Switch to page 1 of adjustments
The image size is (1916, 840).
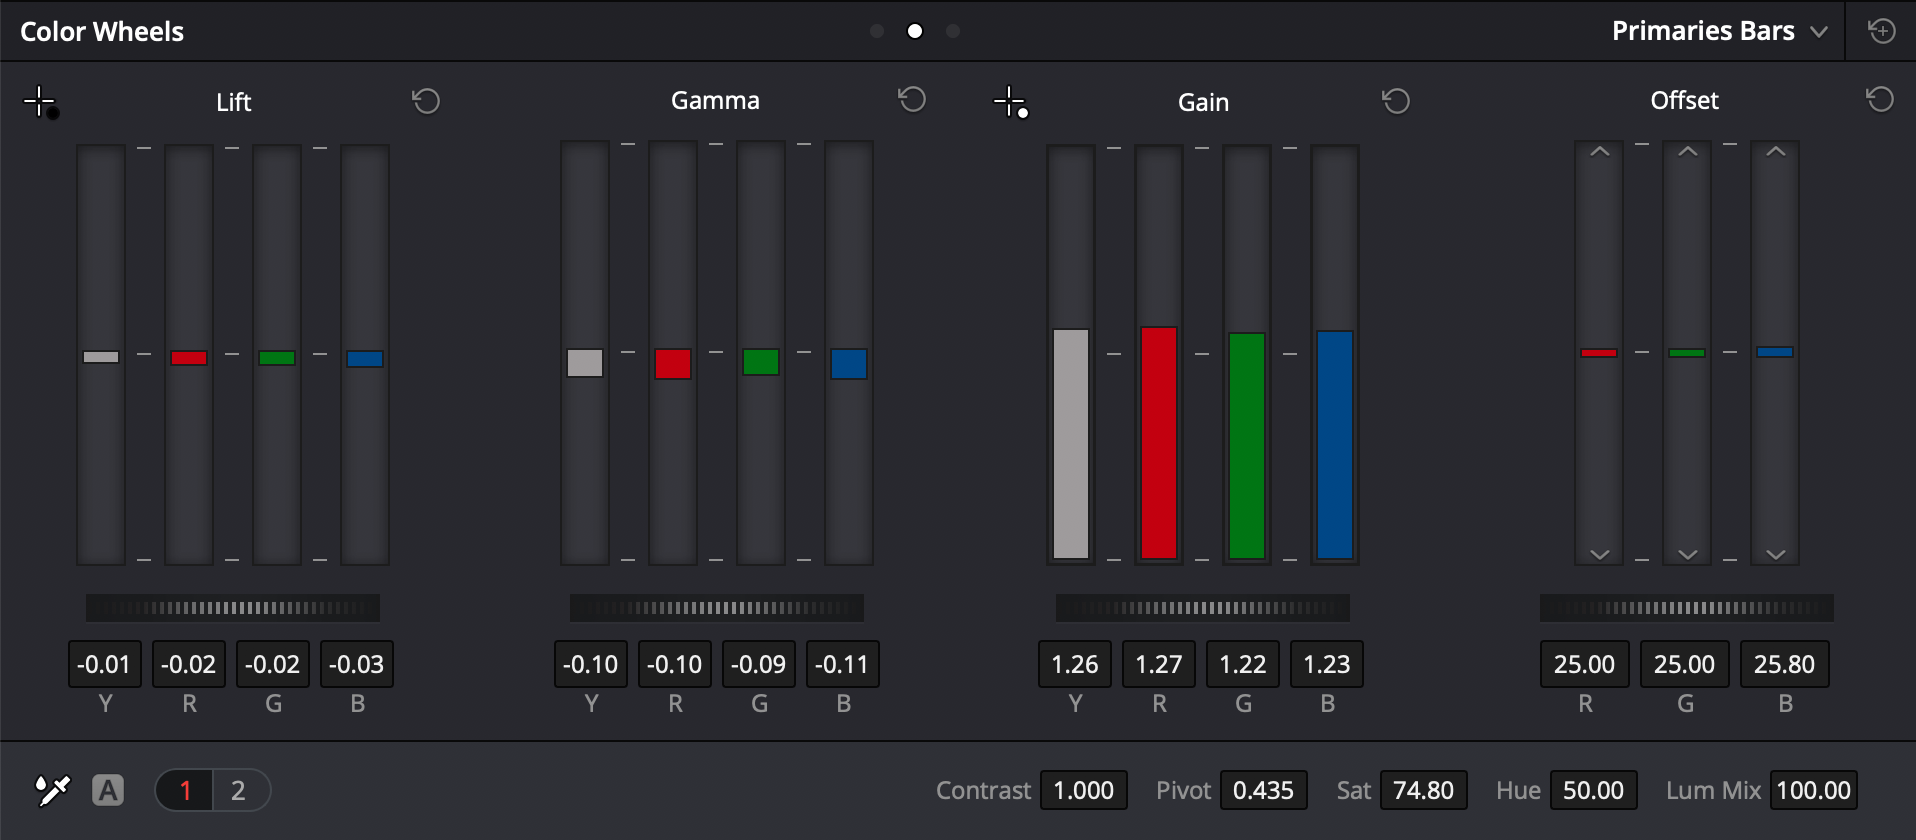point(185,790)
